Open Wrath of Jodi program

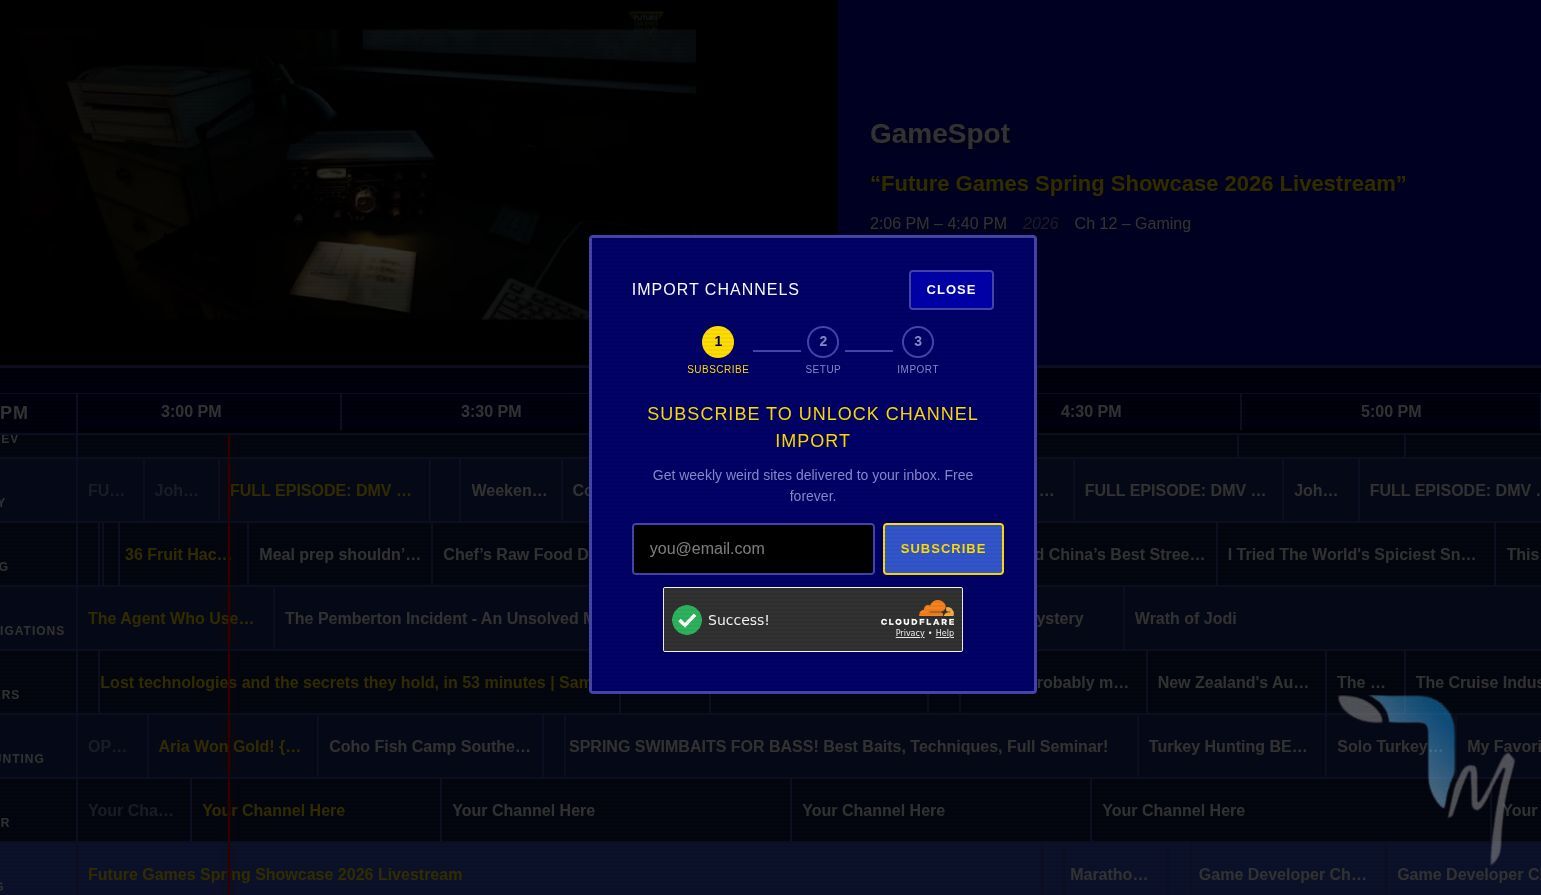[1185, 619]
